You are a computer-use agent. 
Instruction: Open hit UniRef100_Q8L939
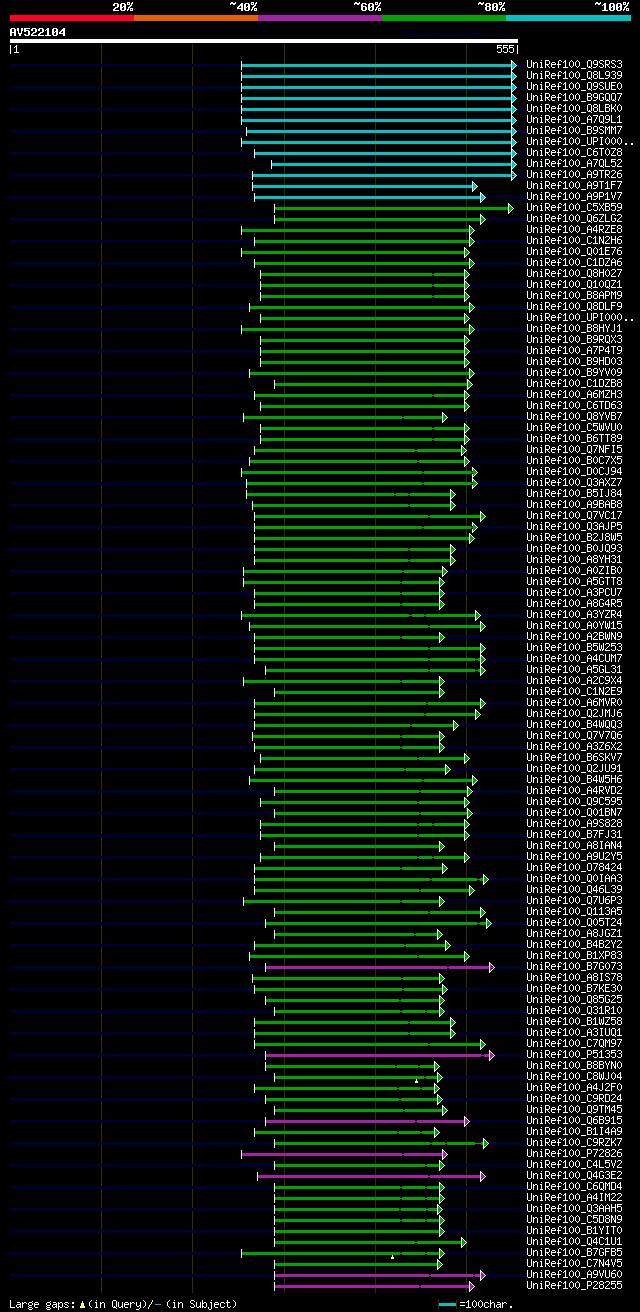coord(574,76)
